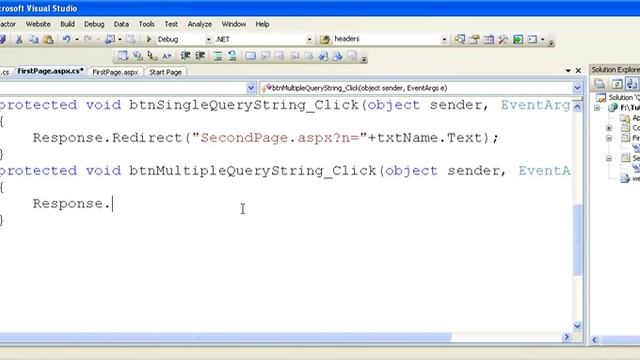Click the Increase Line Indent icon
This screenshot has height=360, width=640.
tap(200, 56)
